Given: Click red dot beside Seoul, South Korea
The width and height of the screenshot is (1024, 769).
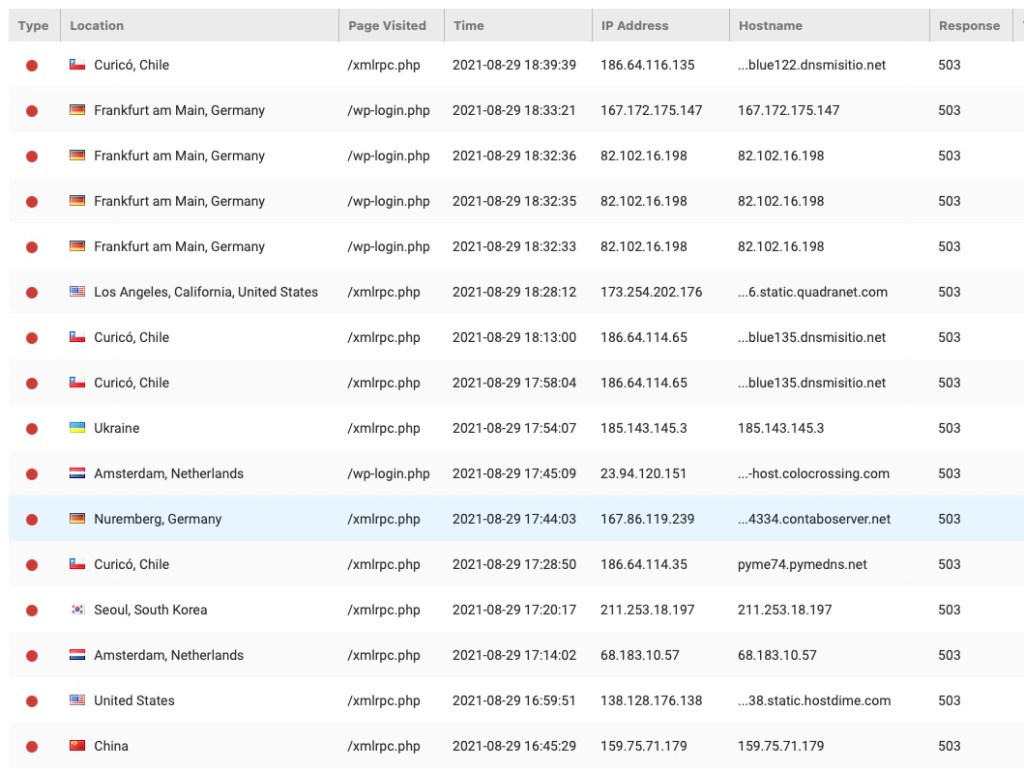Looking at the screenshot, I should (32, 610).
